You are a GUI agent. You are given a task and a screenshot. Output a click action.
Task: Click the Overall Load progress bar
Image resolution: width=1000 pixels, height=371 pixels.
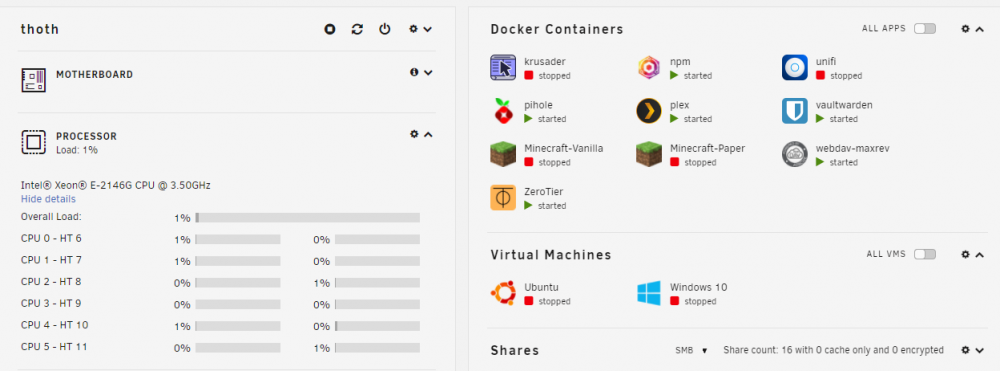click(x=307, y=217)
